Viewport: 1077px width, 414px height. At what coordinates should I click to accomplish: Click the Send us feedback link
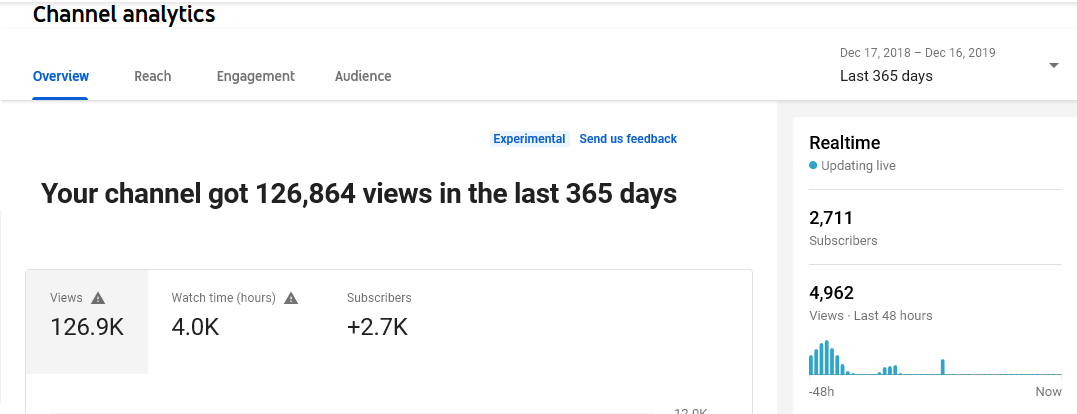point(628,139)
